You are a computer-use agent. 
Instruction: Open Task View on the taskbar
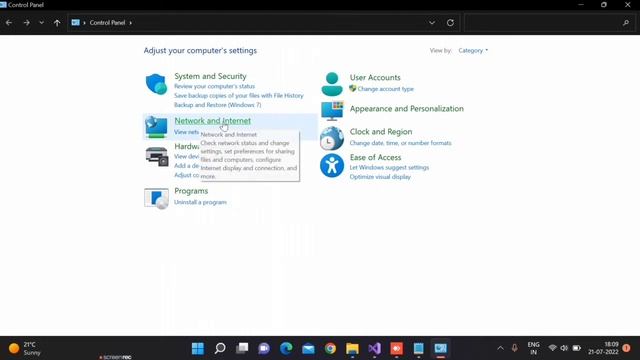242,349
